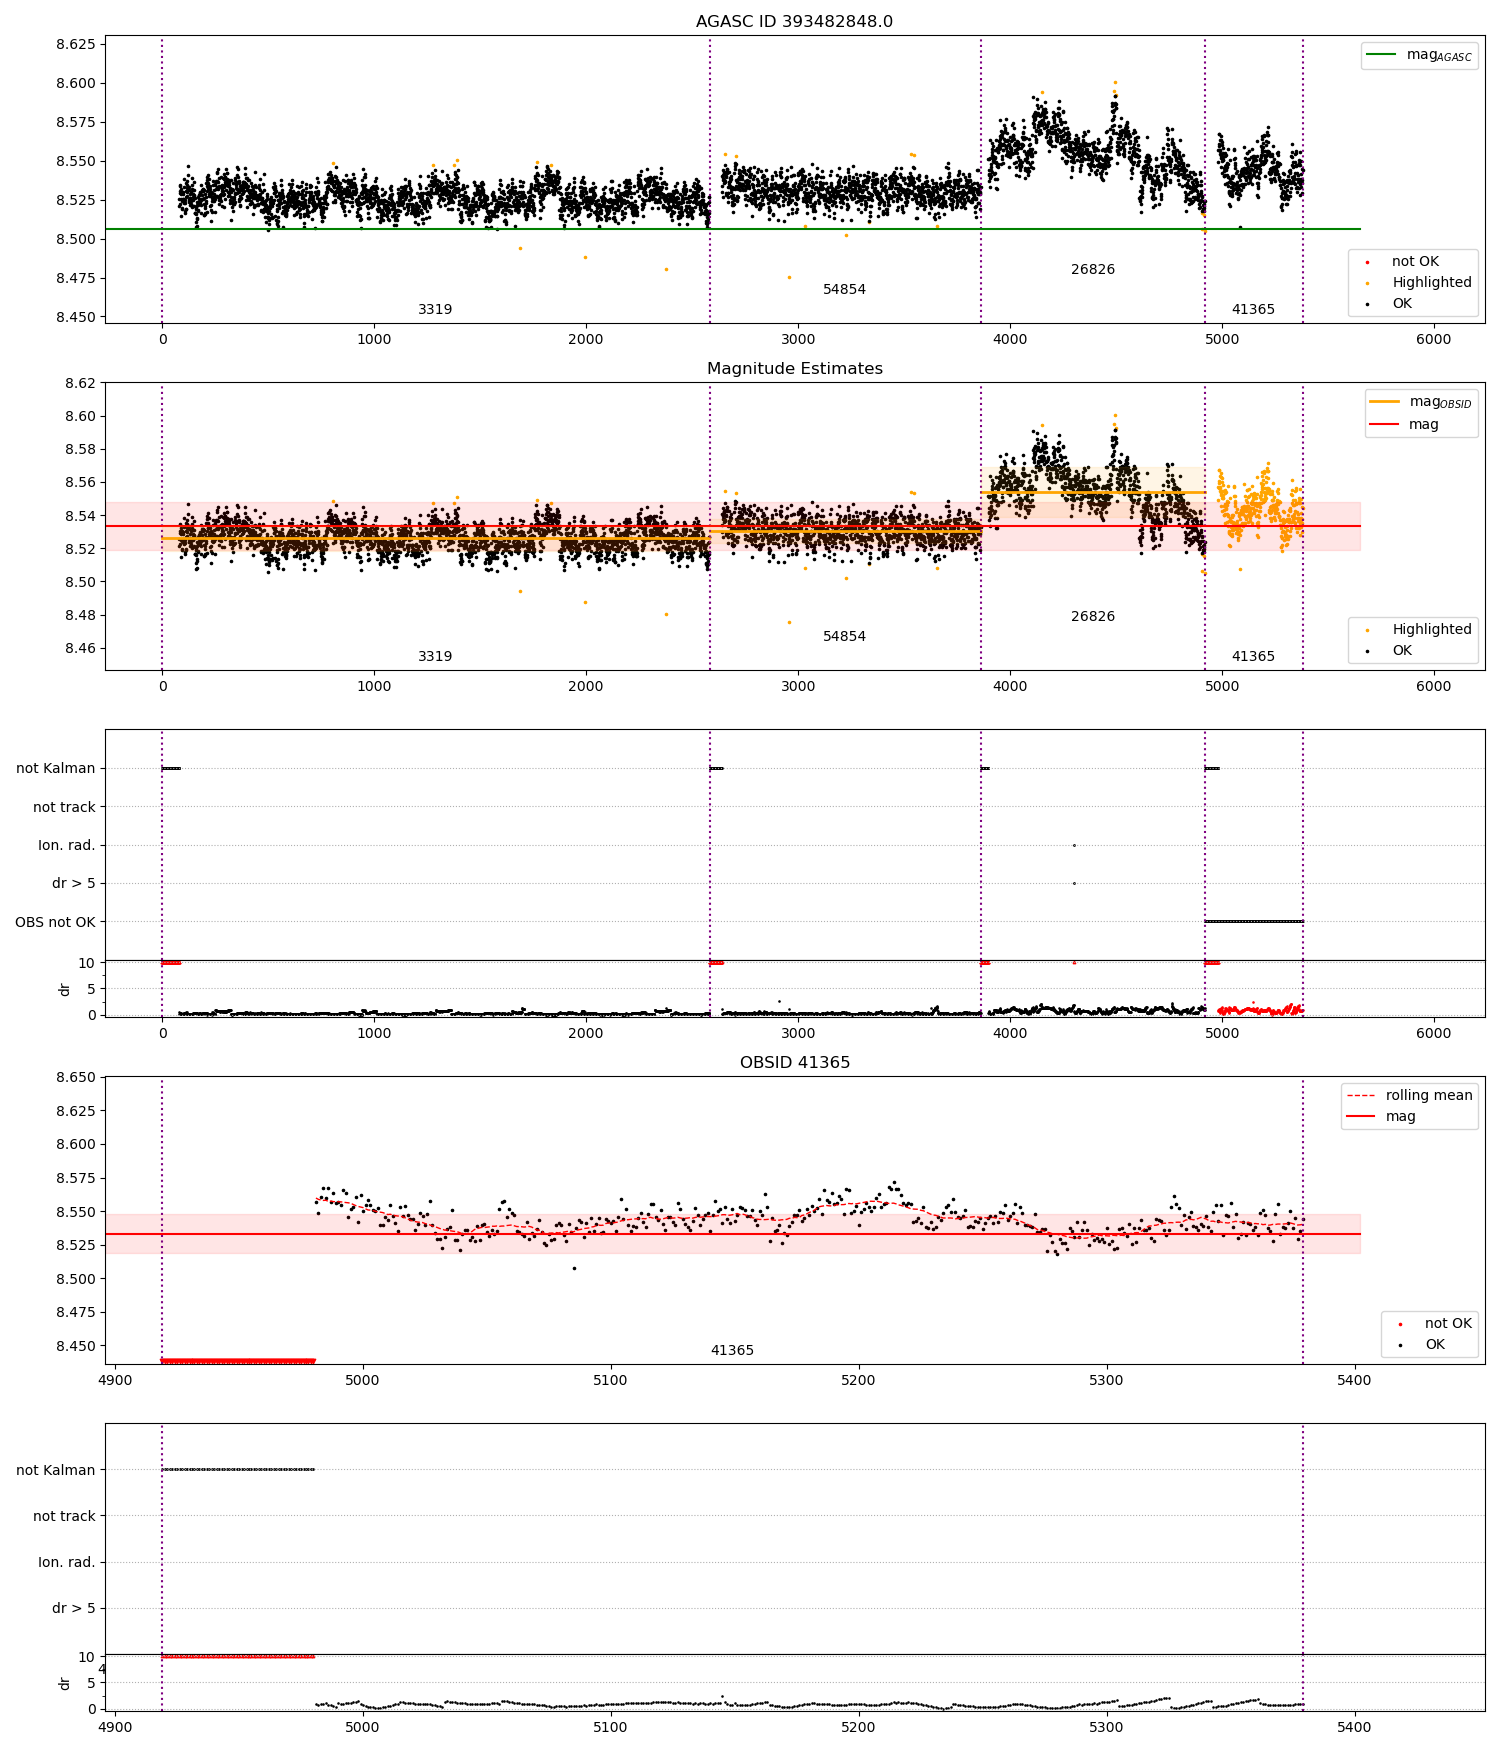Click the 41365 obsid label in Magnitude Estimates plot
Image resolution: width=1500 pixels, height=1750 pixels.
[1253, 656]
